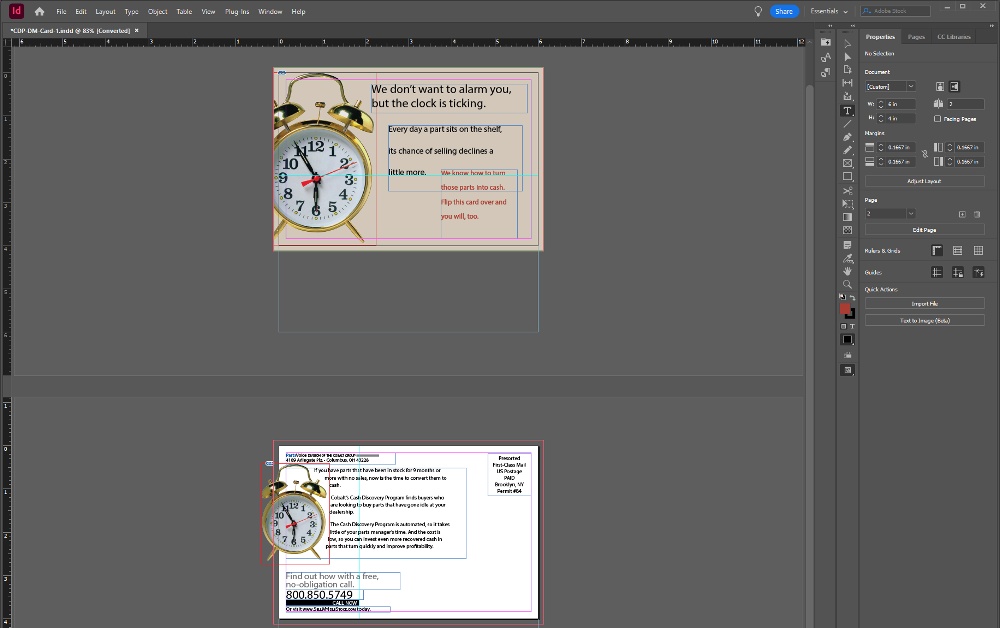This screenshot has height=628, width=1000.
Task: Click the default fill and stroke icon
Action: [x=842, y=297]
